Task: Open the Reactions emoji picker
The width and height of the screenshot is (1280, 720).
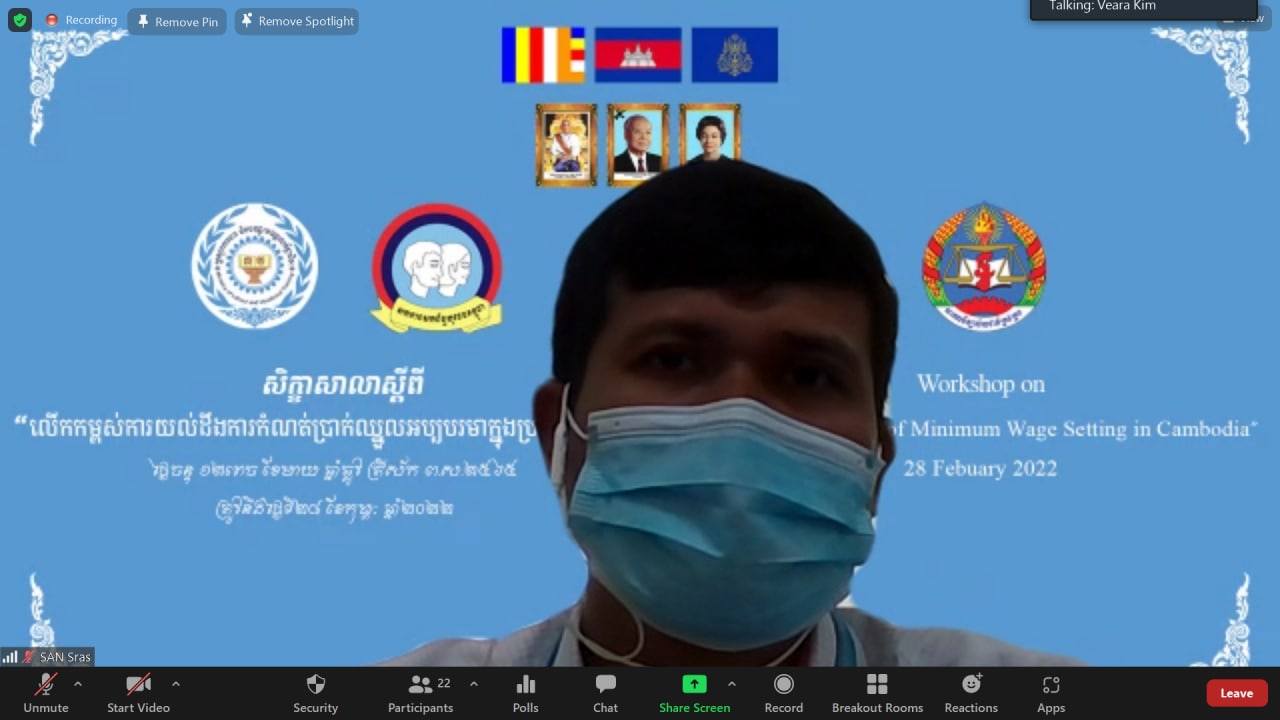Action: coord(971,693)
